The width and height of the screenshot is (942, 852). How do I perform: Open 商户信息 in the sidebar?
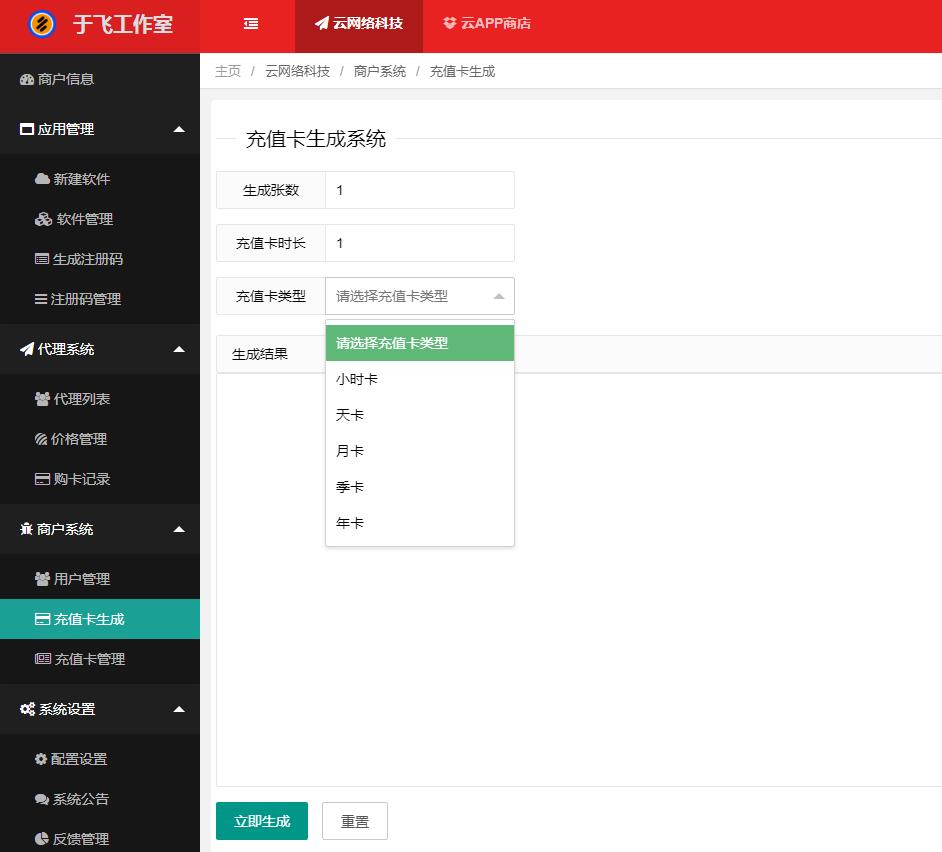(x=100, y=79)
